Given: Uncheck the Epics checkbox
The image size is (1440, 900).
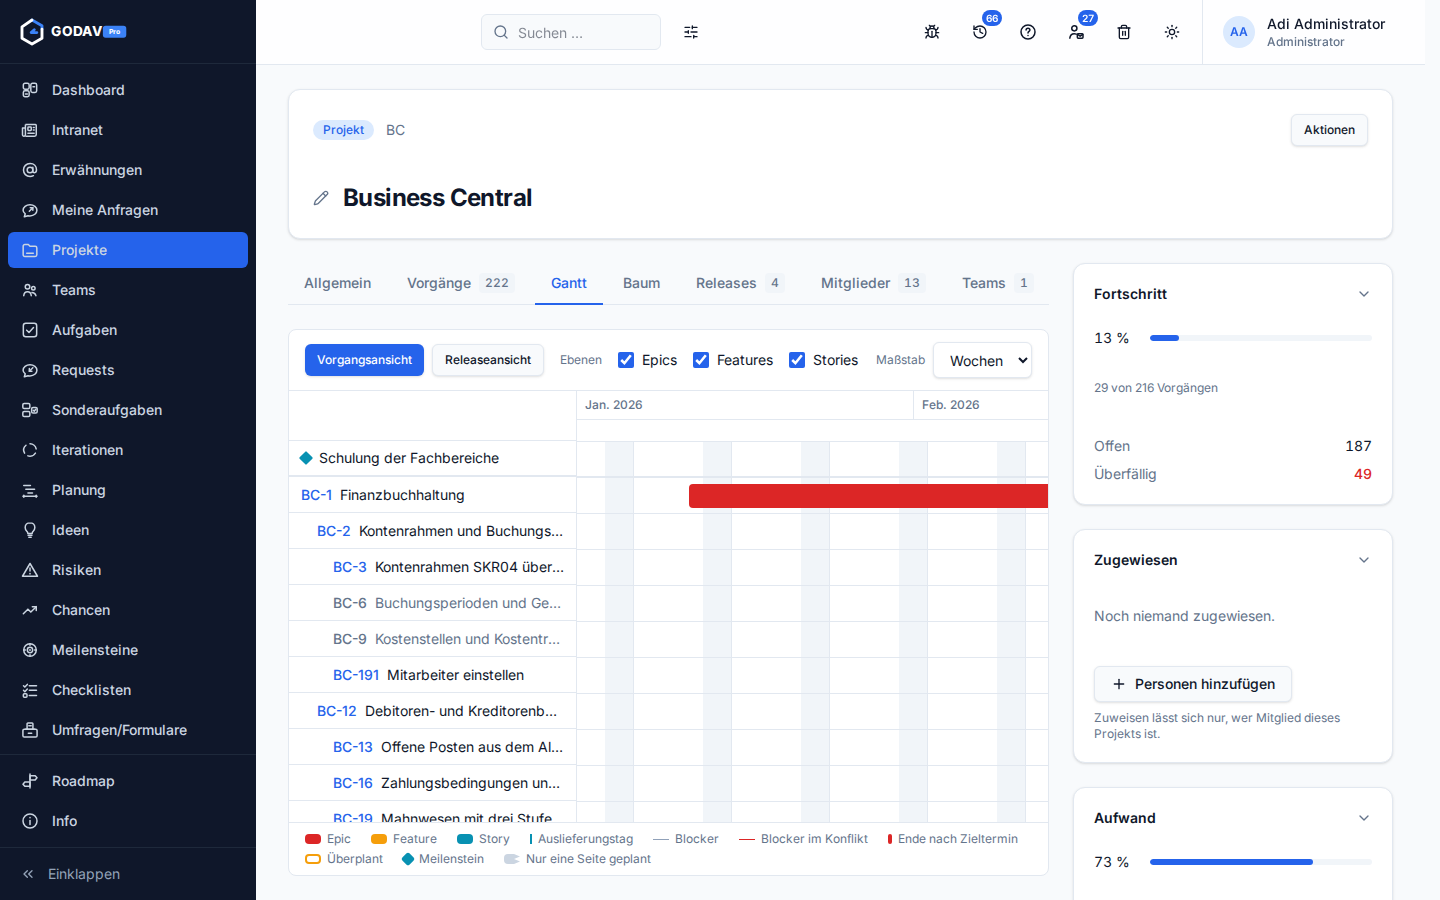Looking at the screenshot, I should point(626,360).
